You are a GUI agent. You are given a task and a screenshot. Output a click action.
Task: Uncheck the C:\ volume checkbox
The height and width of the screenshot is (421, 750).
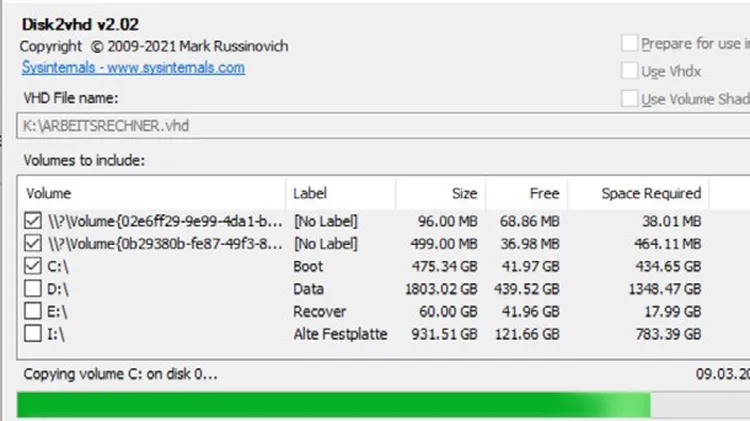pos(33,267)
